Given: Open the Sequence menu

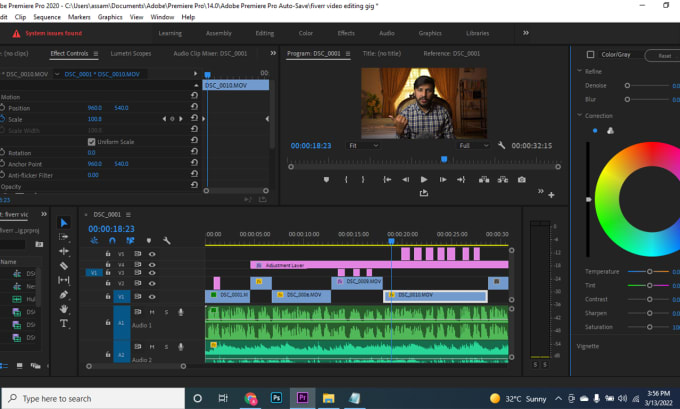Looking at the screenshot, I should click(47, 17).
